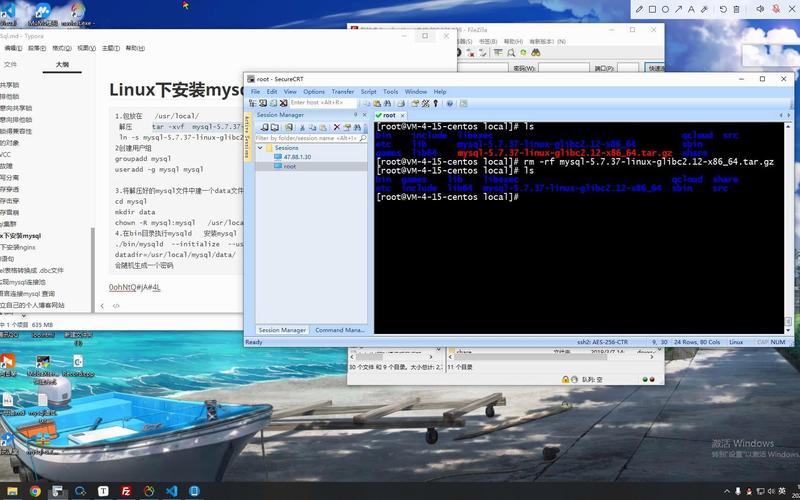Click the 0ohNtQ#jA#4L password text in Typora
The height and width of the screenshot is (500, 800).
[x=135, y=287]
